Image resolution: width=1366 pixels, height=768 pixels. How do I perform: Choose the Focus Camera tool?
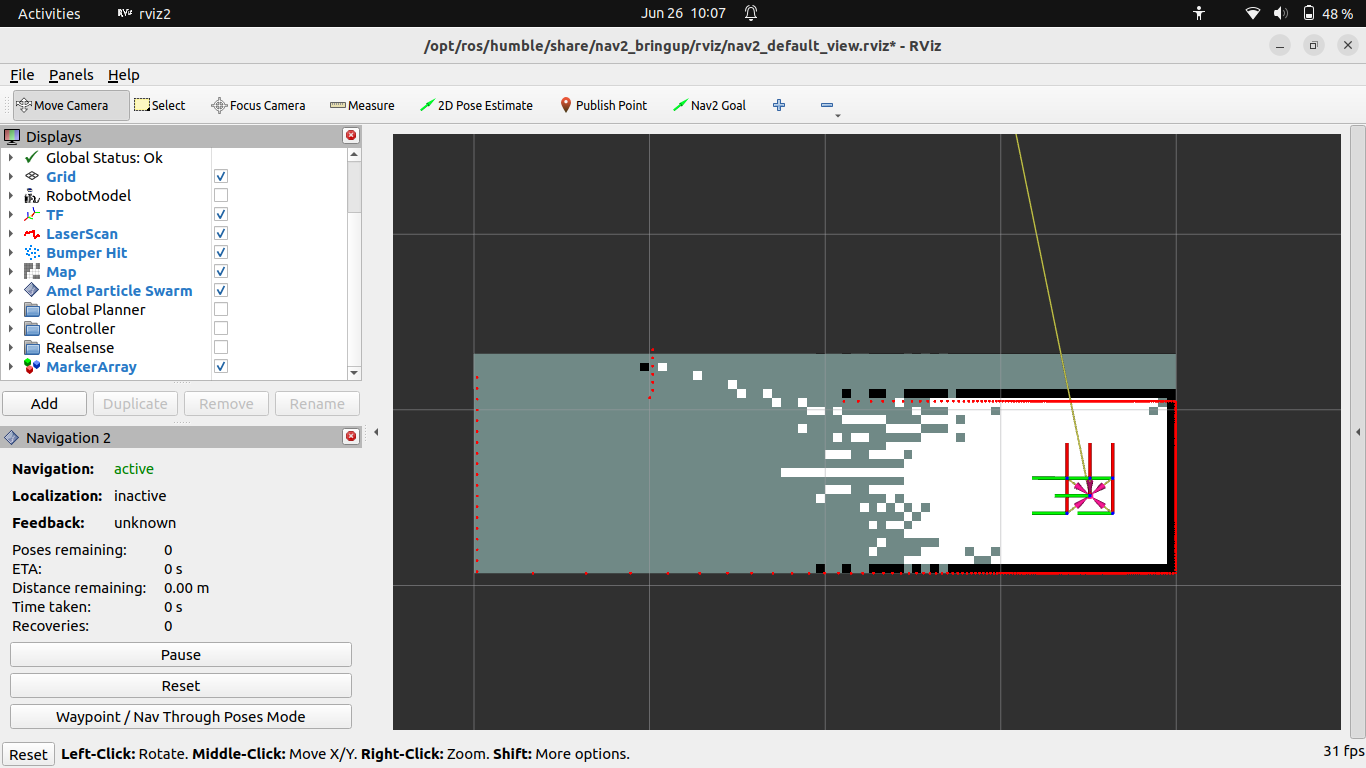(x=258, y=104)
